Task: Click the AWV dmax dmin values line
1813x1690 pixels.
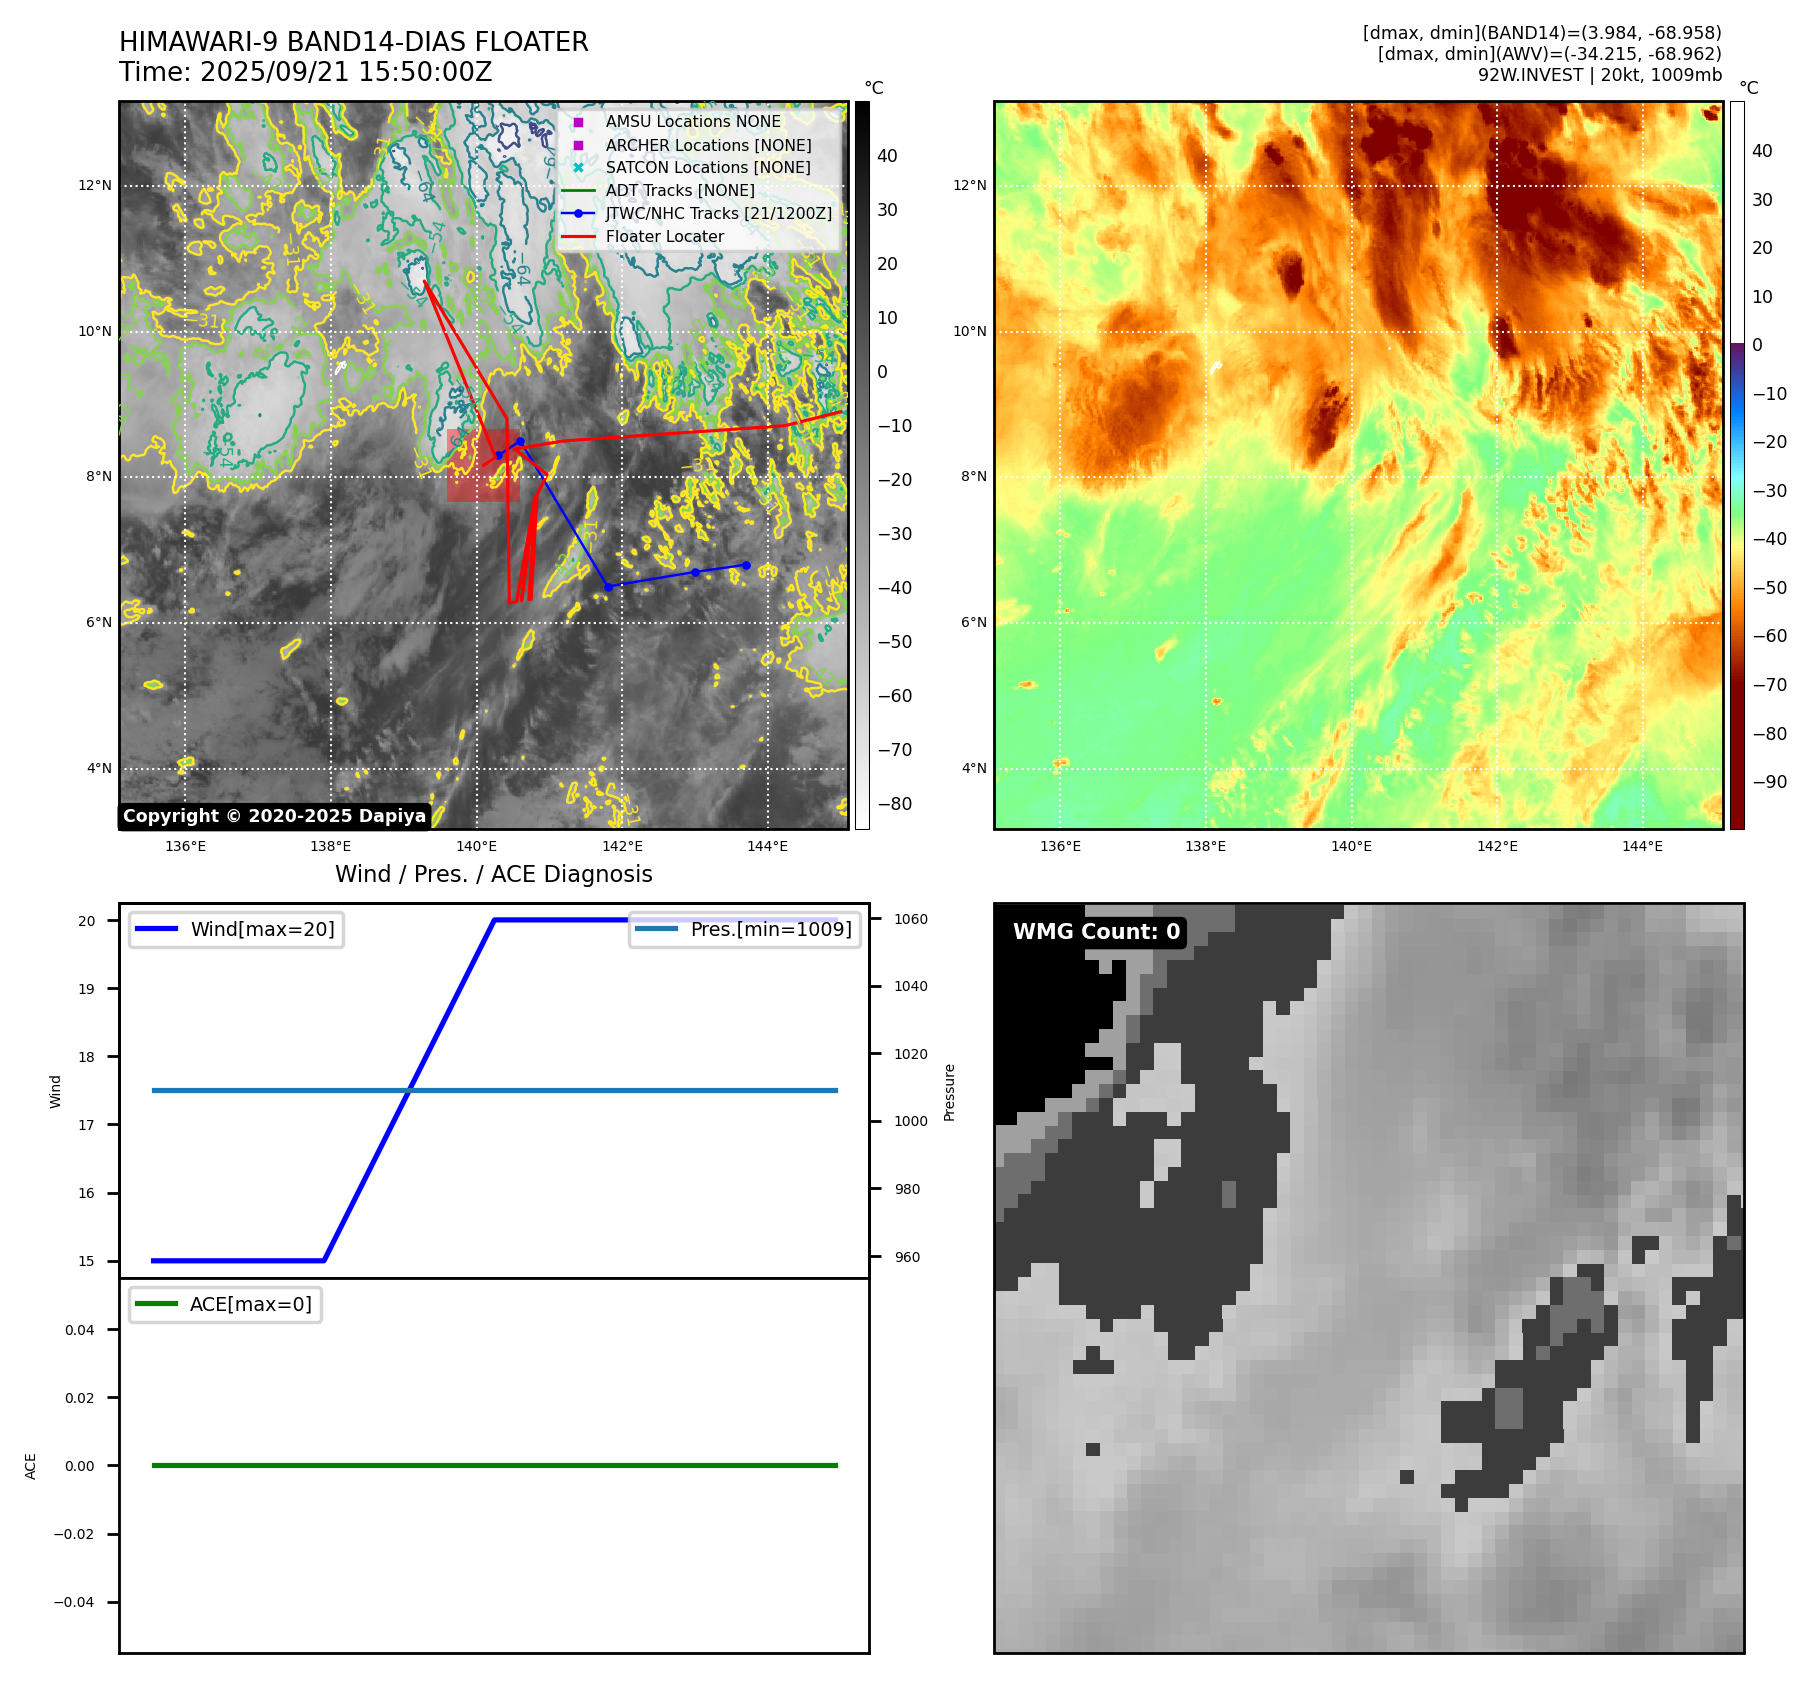Action: pos(1549,54)
